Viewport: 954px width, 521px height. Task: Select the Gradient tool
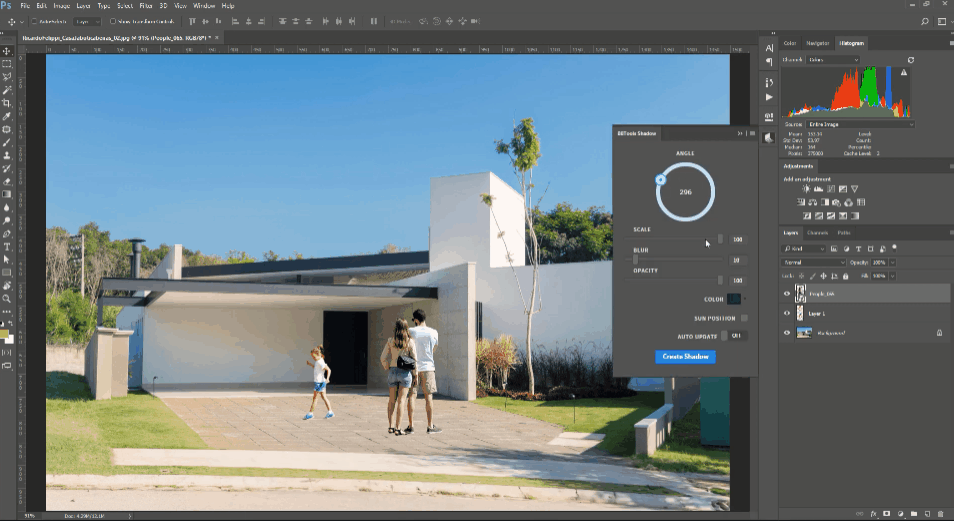point(7,194)
